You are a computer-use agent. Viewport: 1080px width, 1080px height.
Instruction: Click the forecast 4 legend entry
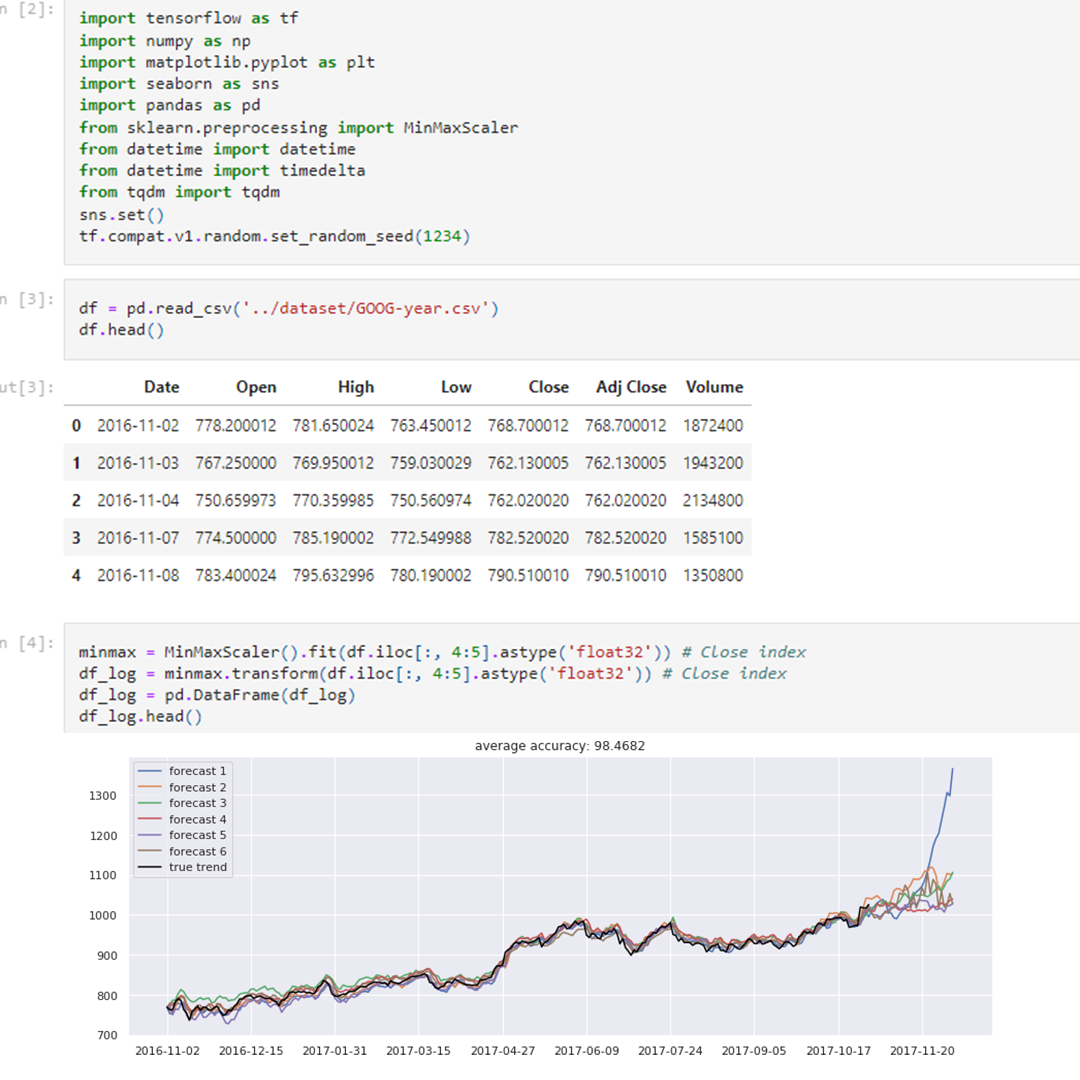click(x=182, y=819)
